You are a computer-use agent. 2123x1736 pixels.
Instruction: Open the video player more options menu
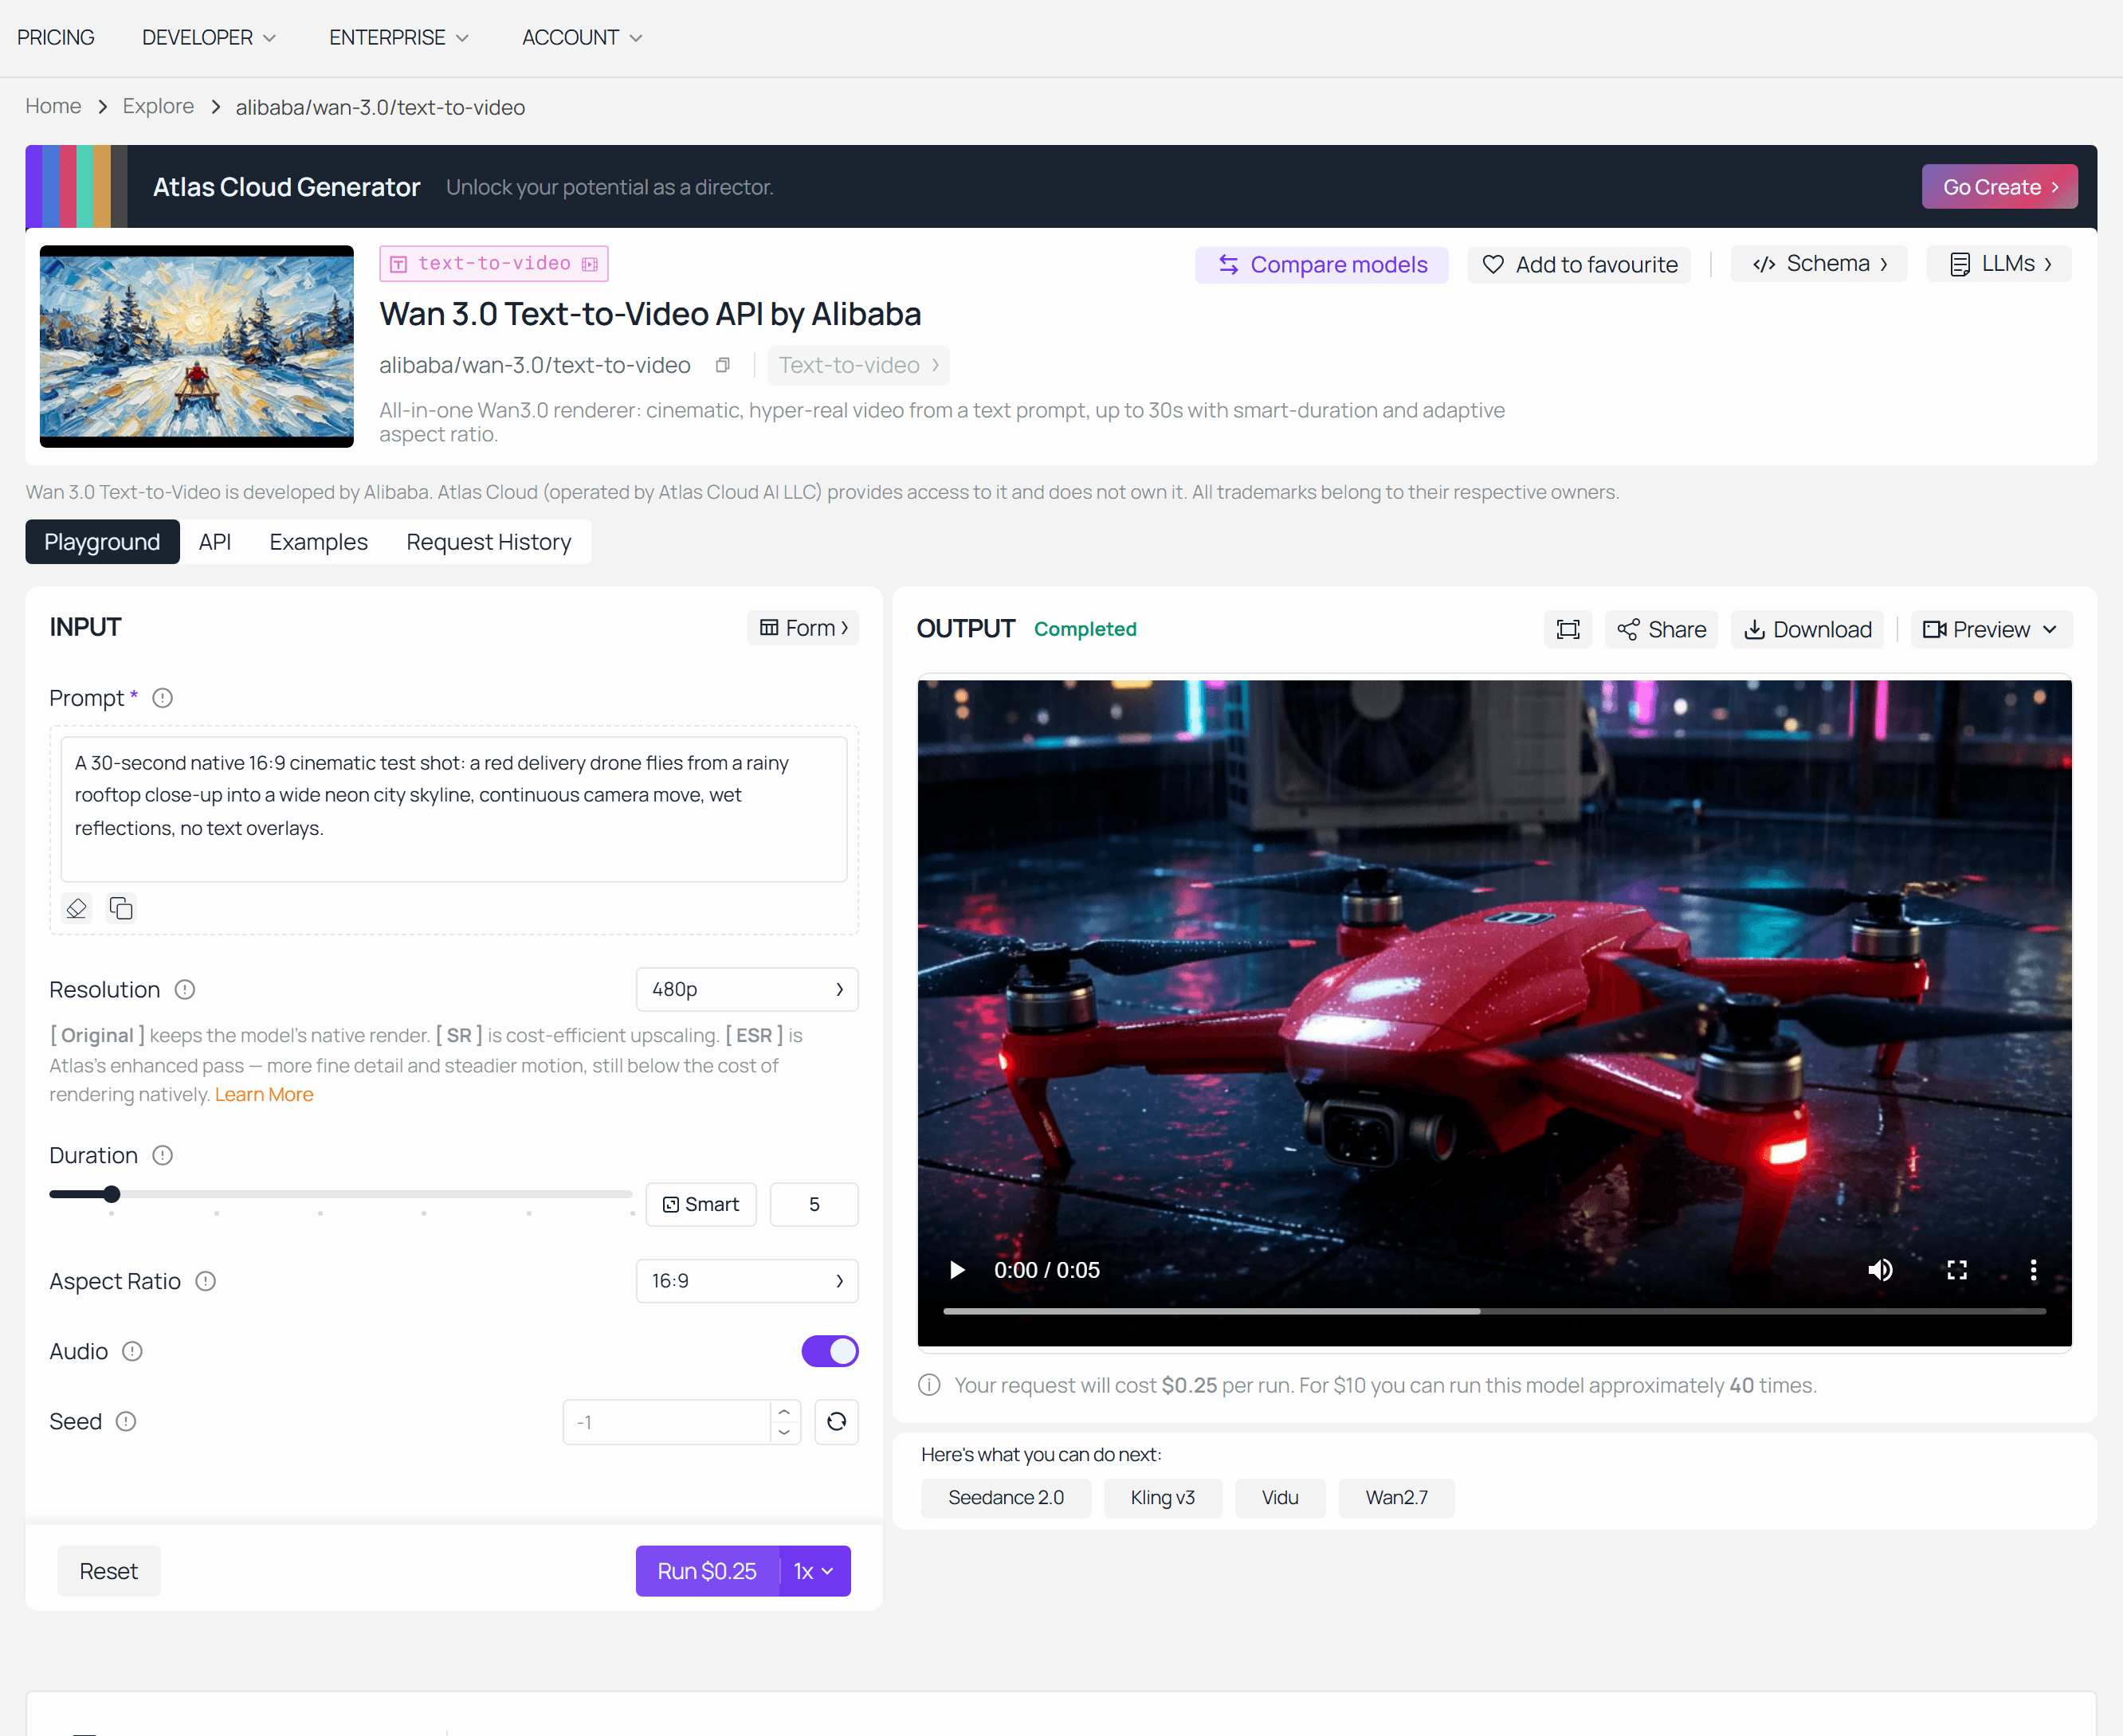(x=2033, y=1270)
